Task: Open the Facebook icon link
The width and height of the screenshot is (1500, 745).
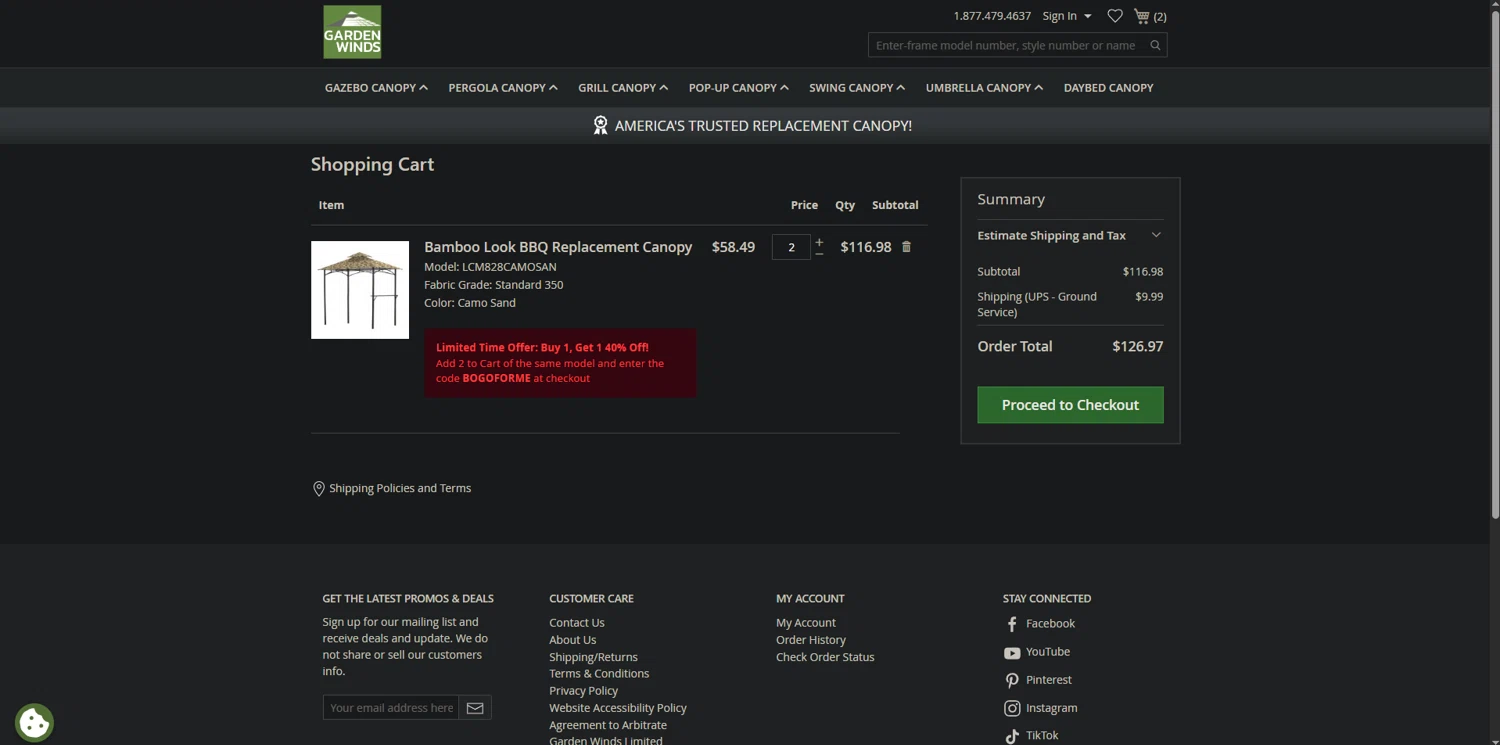Action: click(1012, 624)
